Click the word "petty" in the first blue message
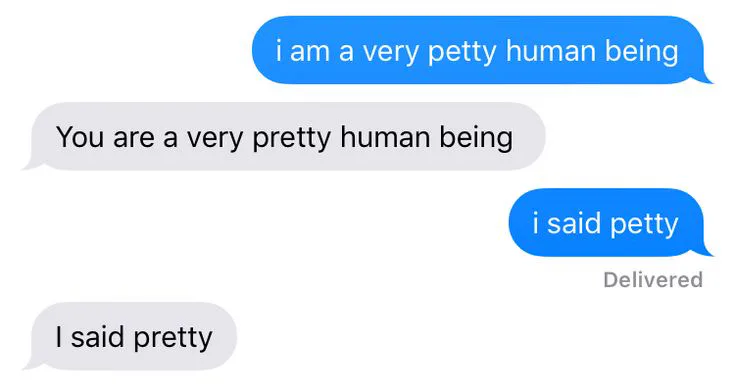735x392 pixels. 462,52
